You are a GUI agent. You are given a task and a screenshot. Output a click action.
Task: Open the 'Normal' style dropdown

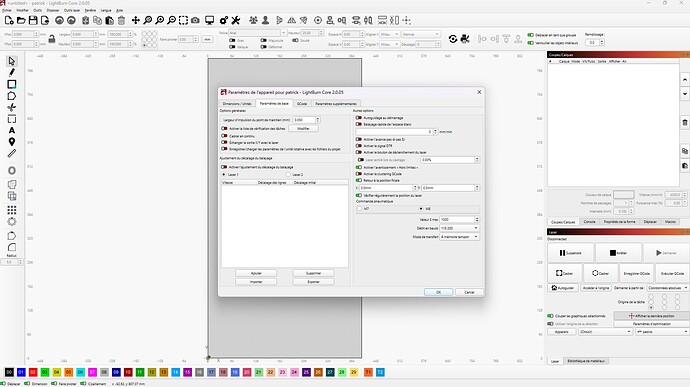coord(420,34)
